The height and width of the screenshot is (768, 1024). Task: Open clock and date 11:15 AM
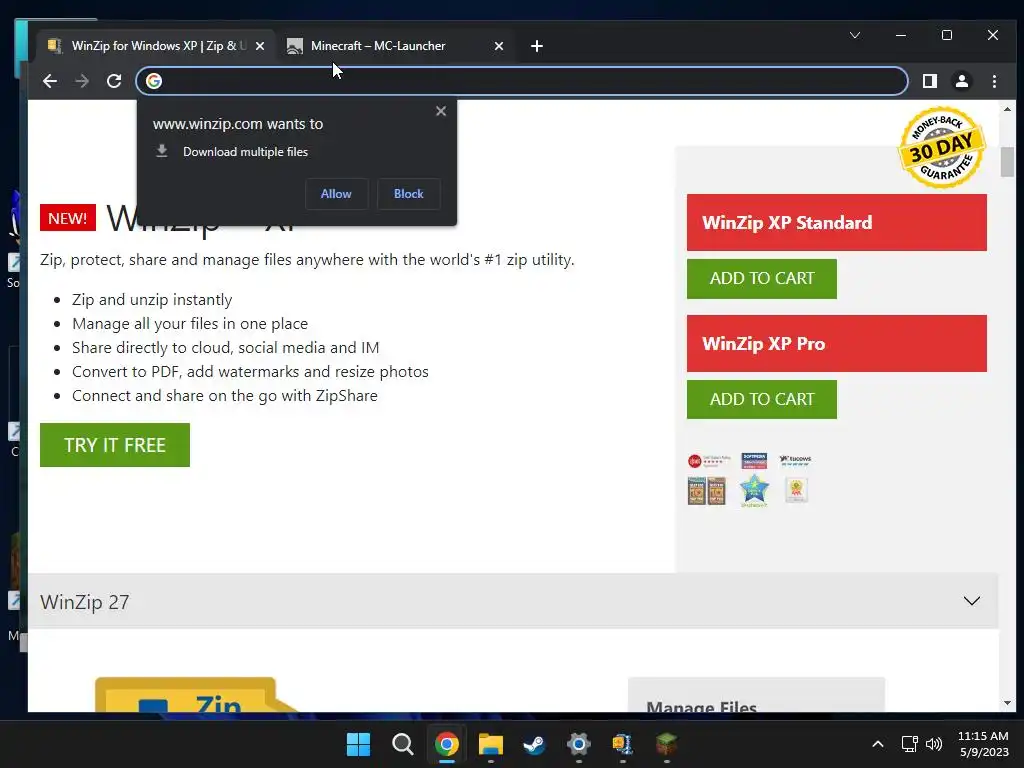(984, 744)
